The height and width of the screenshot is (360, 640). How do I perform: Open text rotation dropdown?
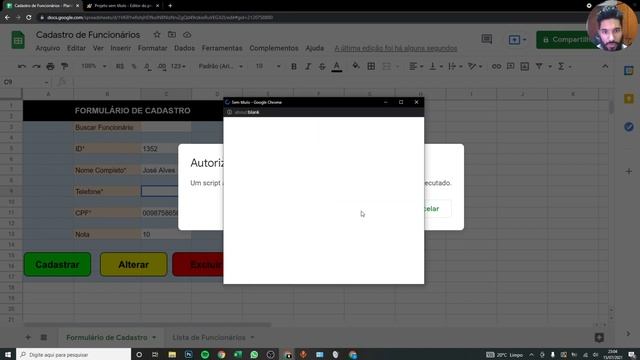pyautogui.click(x=475, y=66)
